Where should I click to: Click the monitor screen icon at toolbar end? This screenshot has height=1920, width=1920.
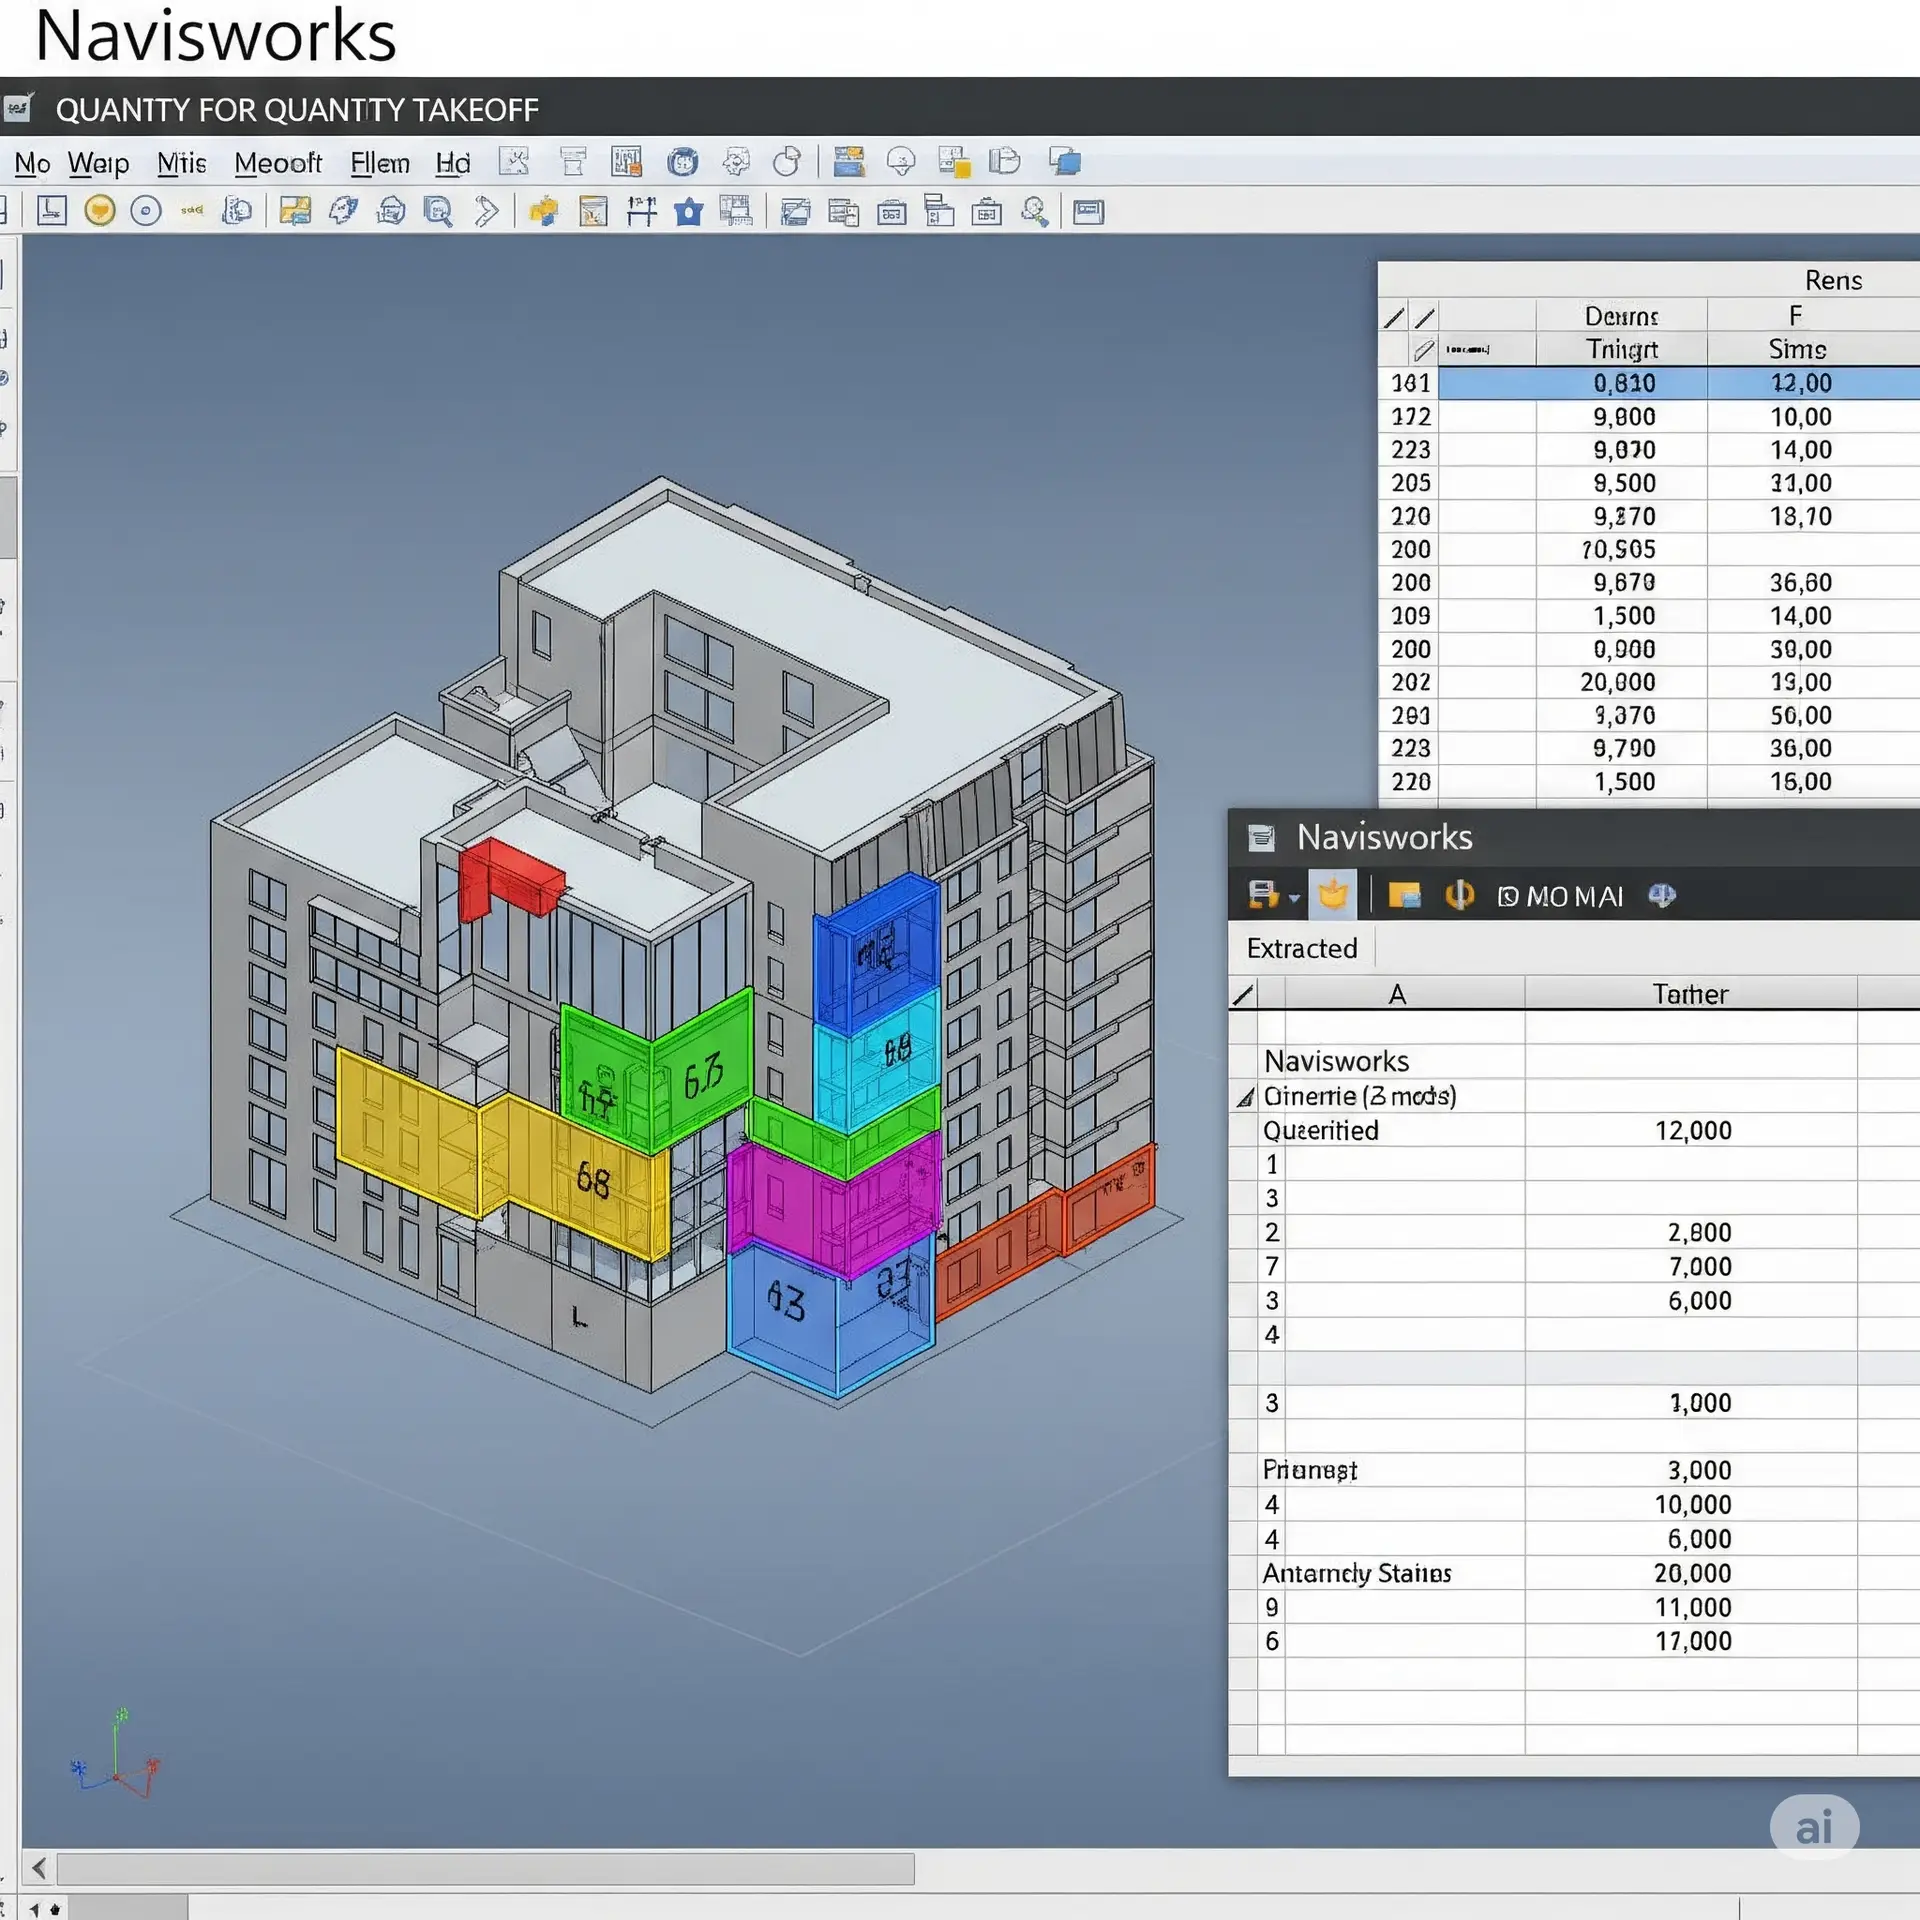[x=1088, y=211]
